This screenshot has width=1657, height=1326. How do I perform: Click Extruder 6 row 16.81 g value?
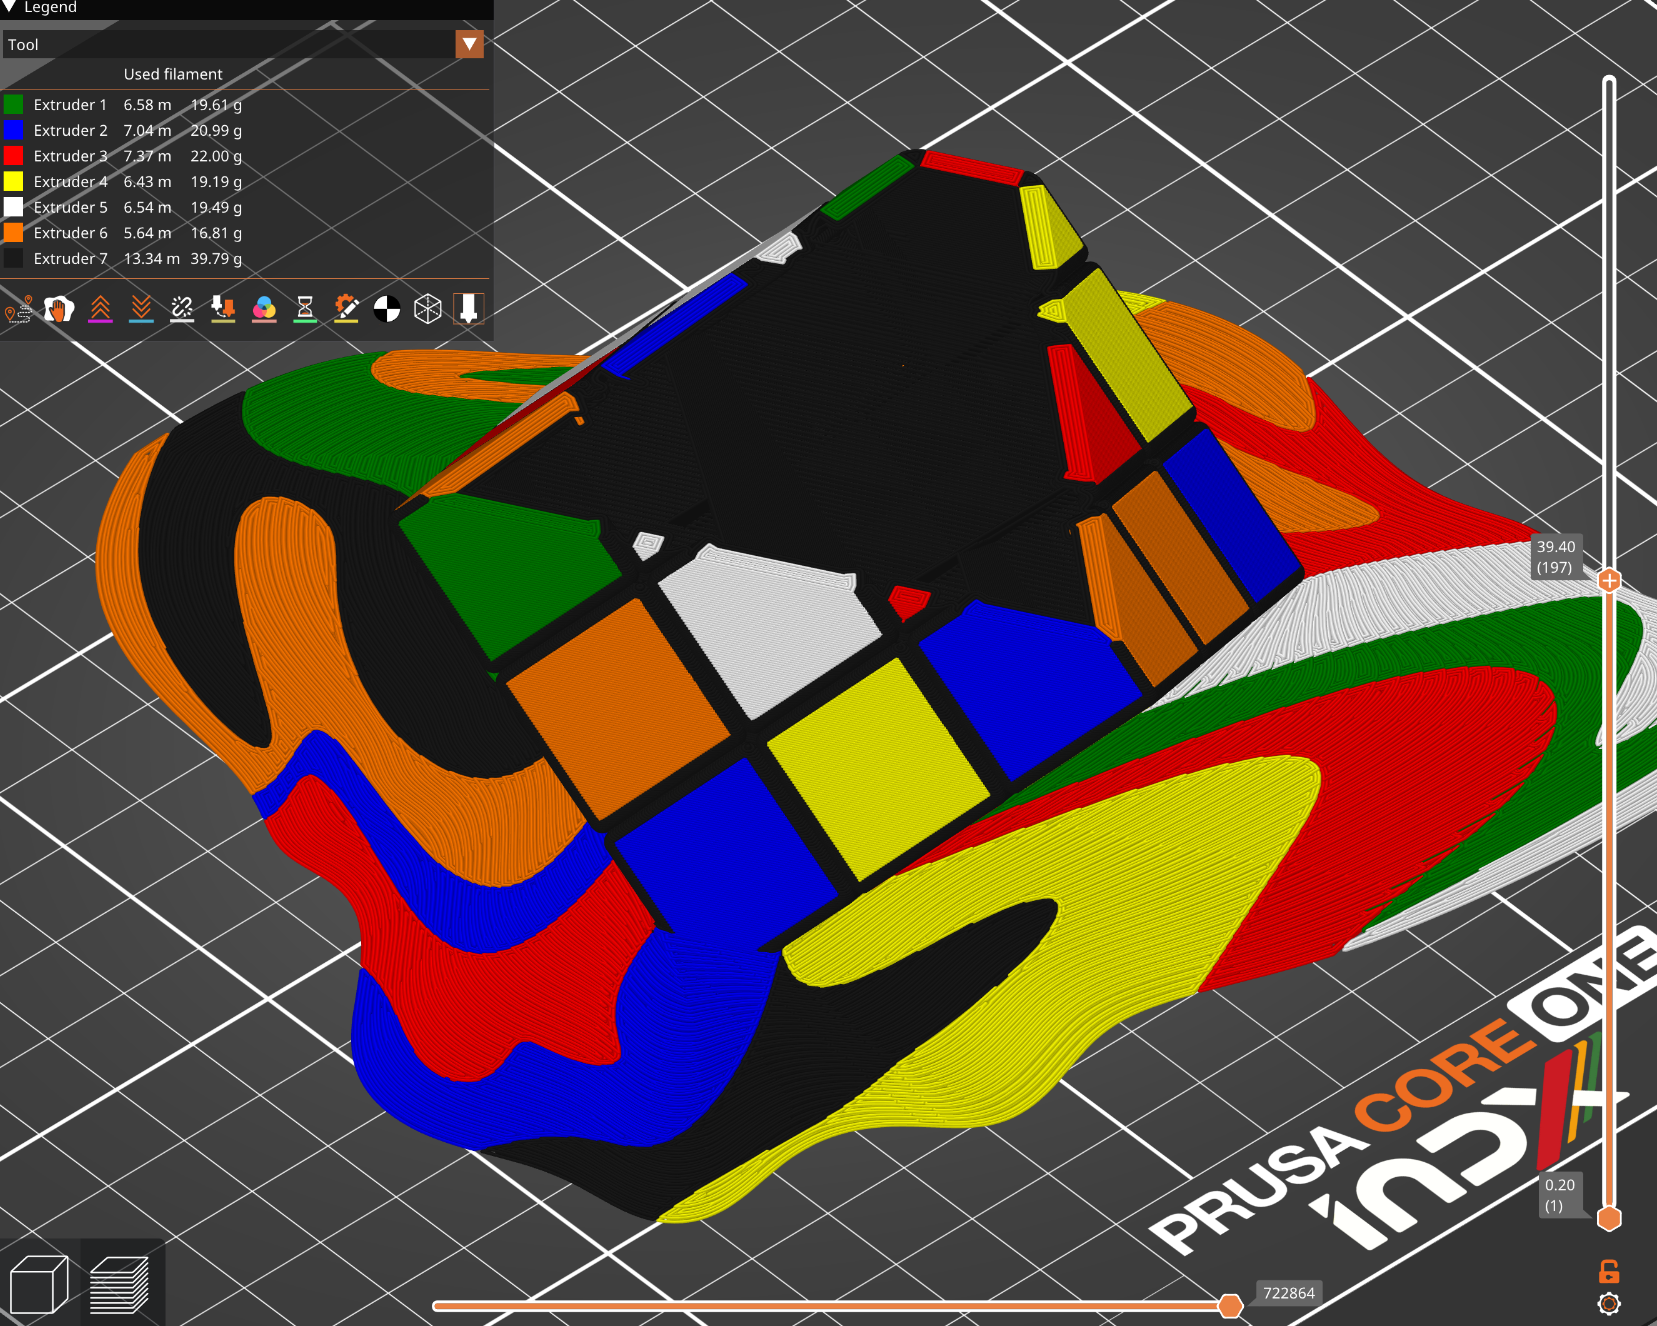[216, 233]
